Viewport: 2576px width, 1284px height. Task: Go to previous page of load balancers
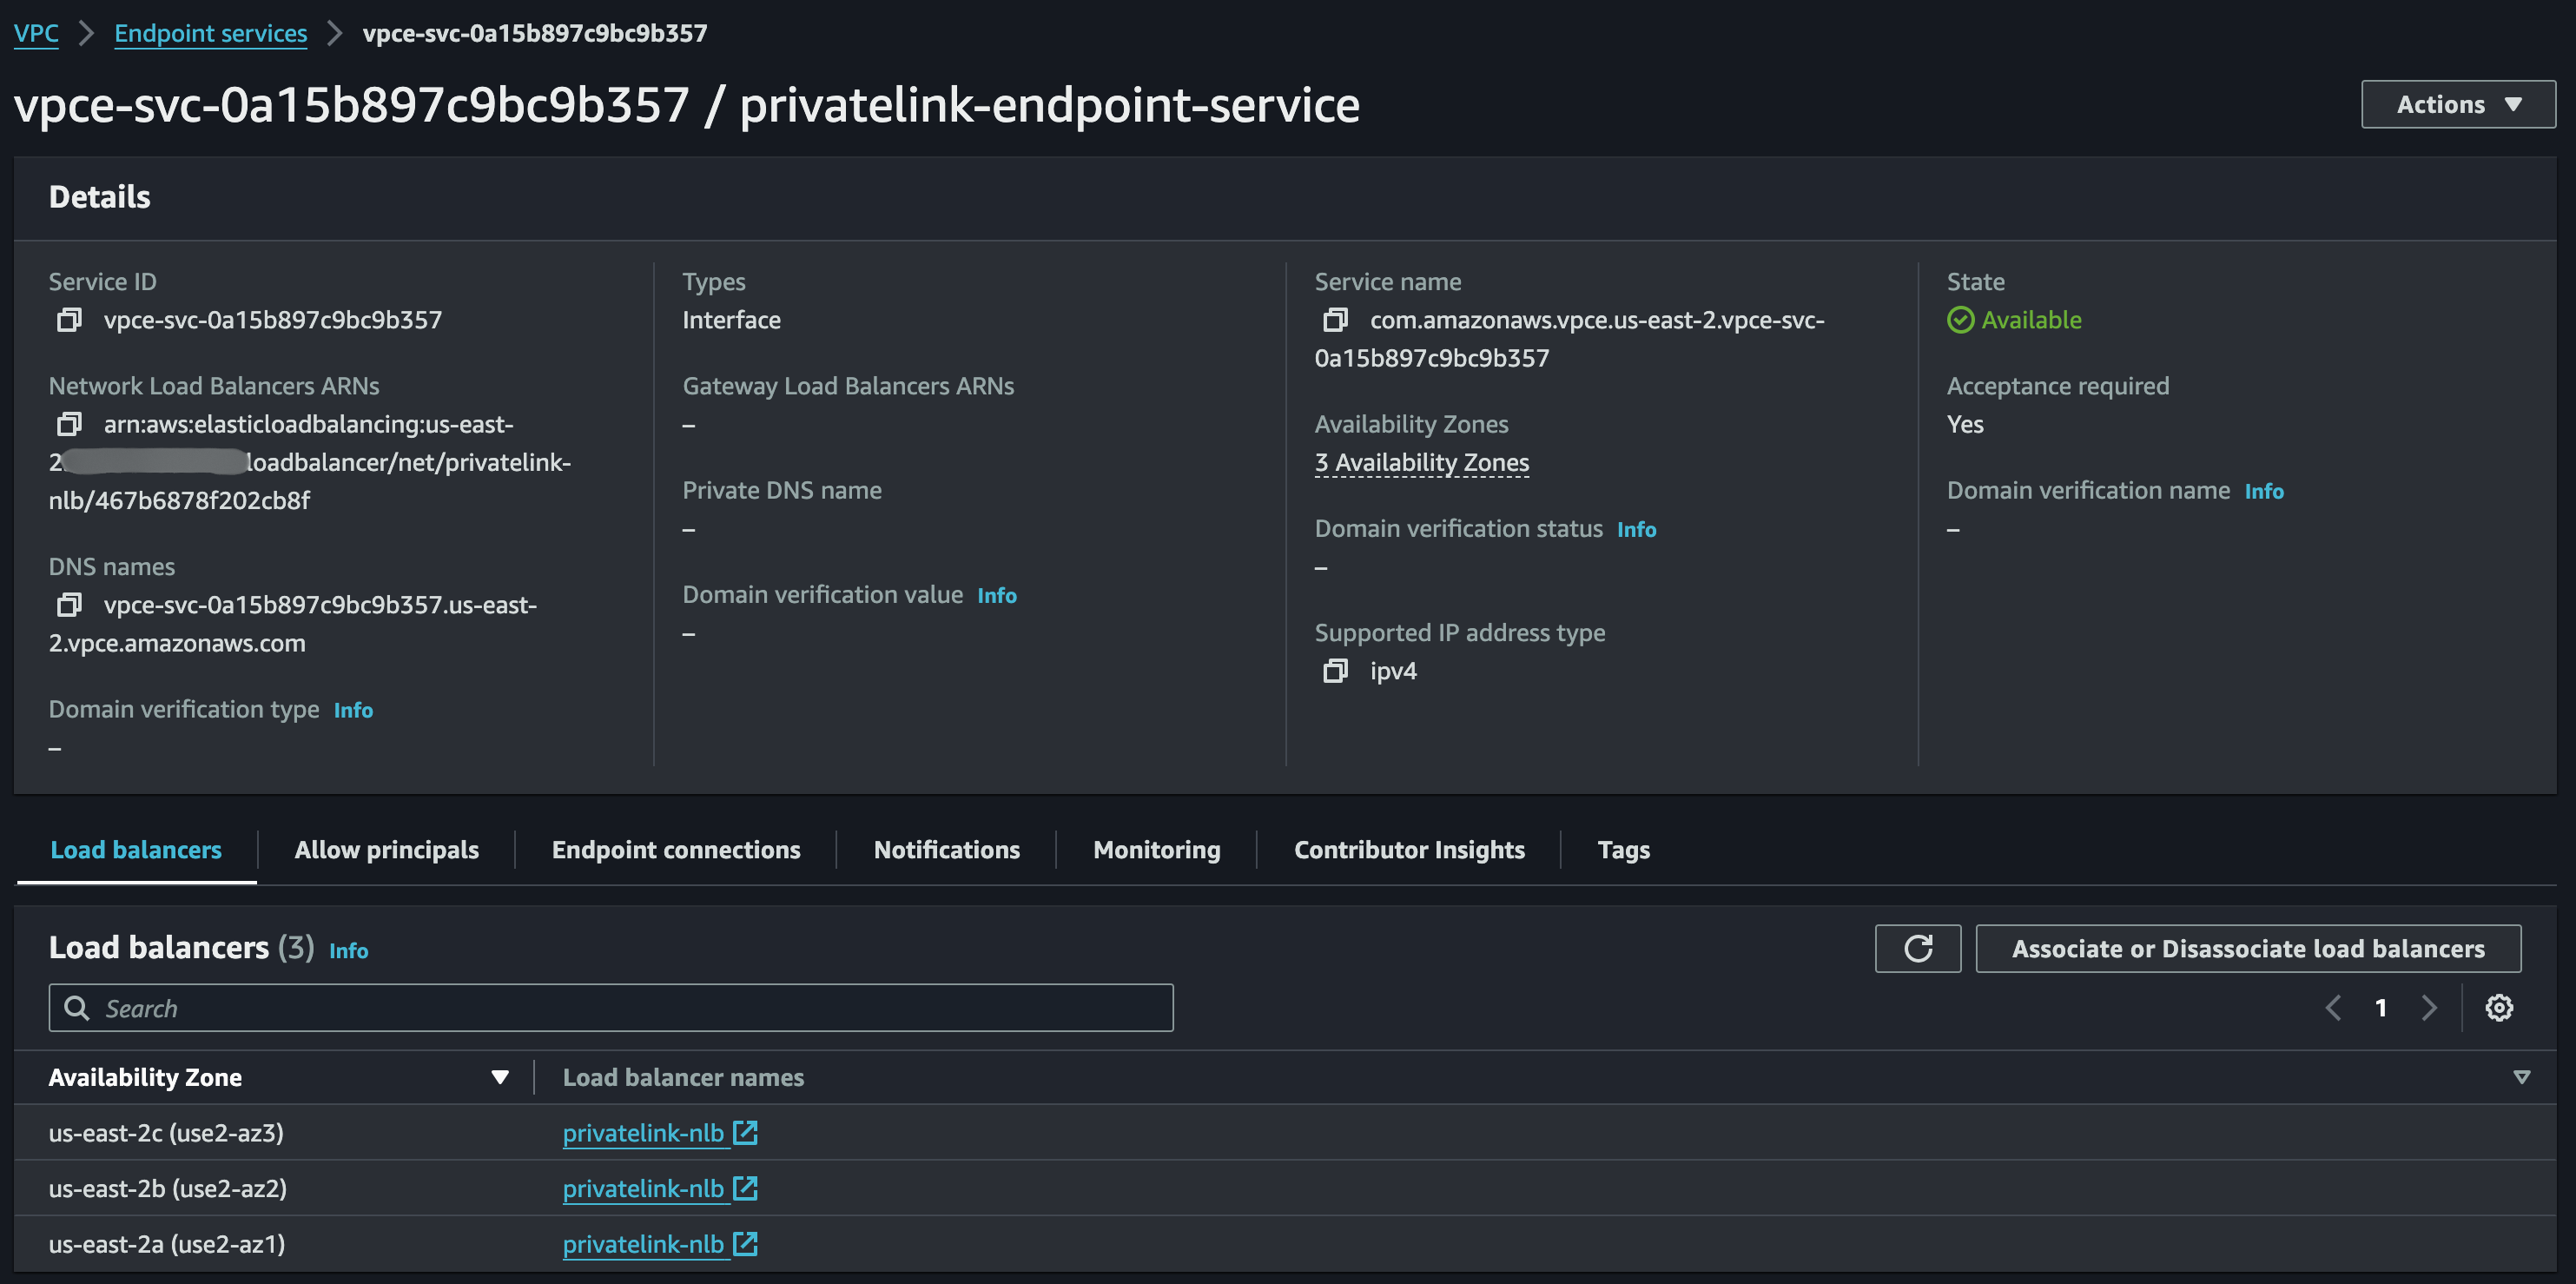2333,1008
